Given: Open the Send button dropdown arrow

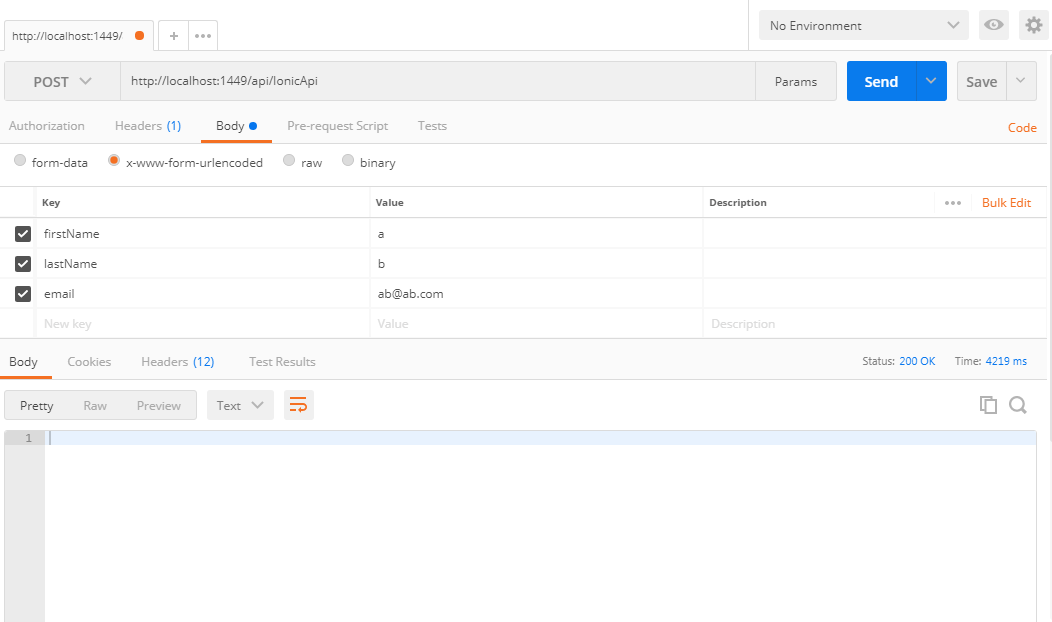Looking at the screenshot, I should click(x=932, y=81).
